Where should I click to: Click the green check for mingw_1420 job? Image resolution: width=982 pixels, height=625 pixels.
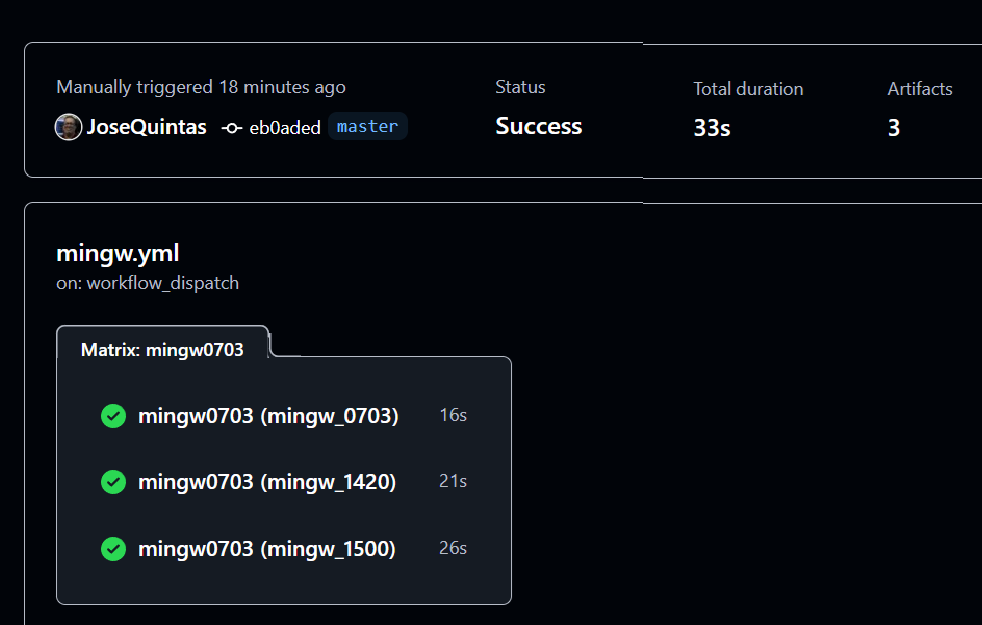click(114, 482)
